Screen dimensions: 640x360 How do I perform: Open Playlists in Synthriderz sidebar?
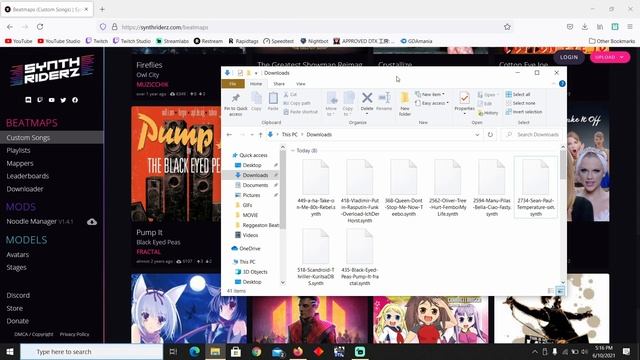18,151
